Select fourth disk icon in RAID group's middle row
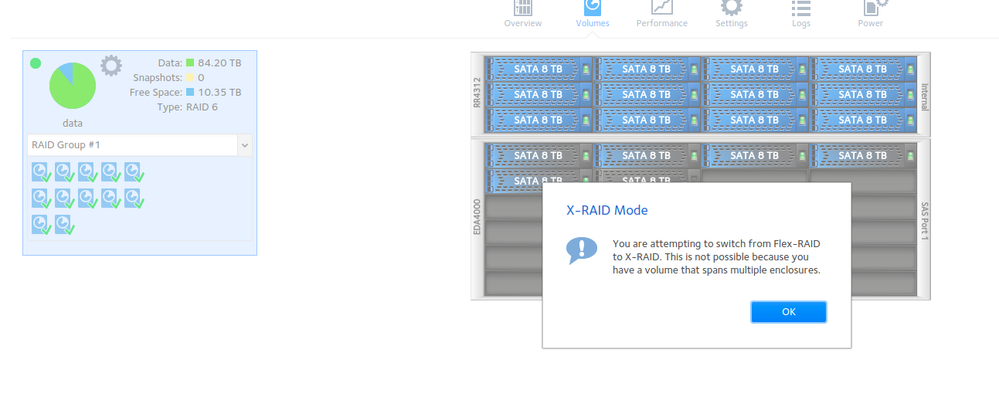 click(x=111, y=199)
